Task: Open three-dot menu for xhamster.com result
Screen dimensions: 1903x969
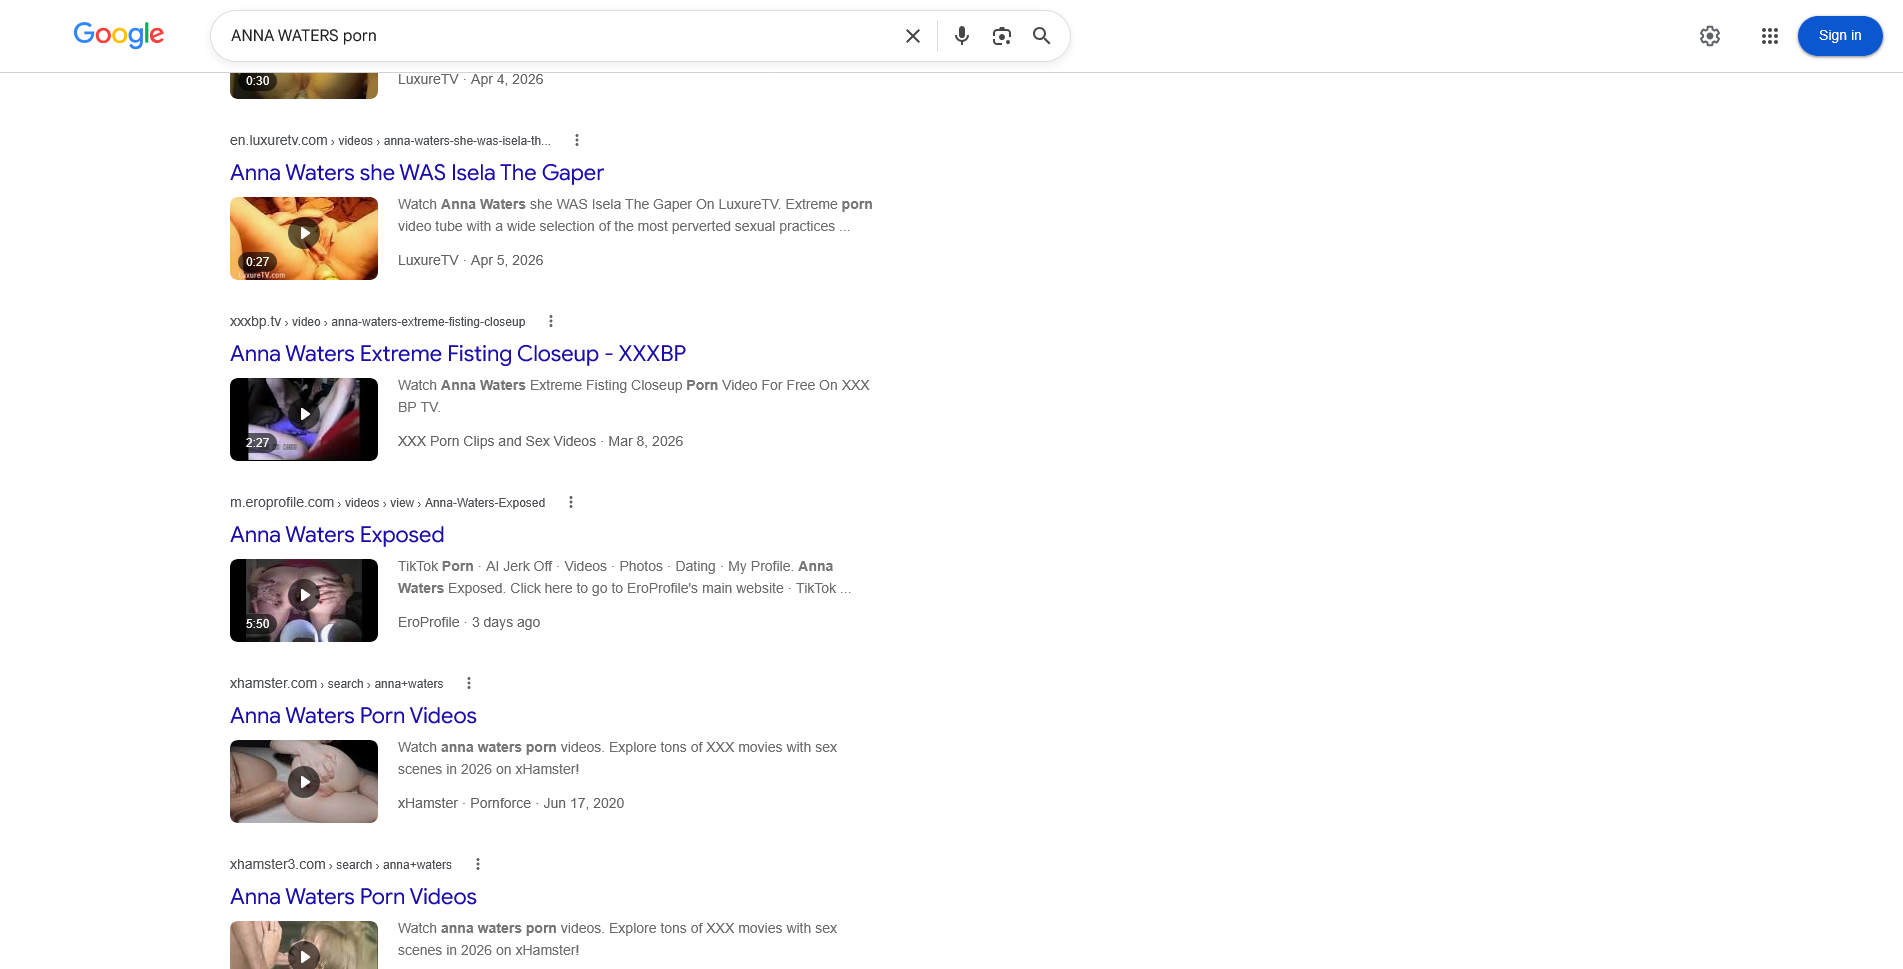Action: tap(469, 683)
